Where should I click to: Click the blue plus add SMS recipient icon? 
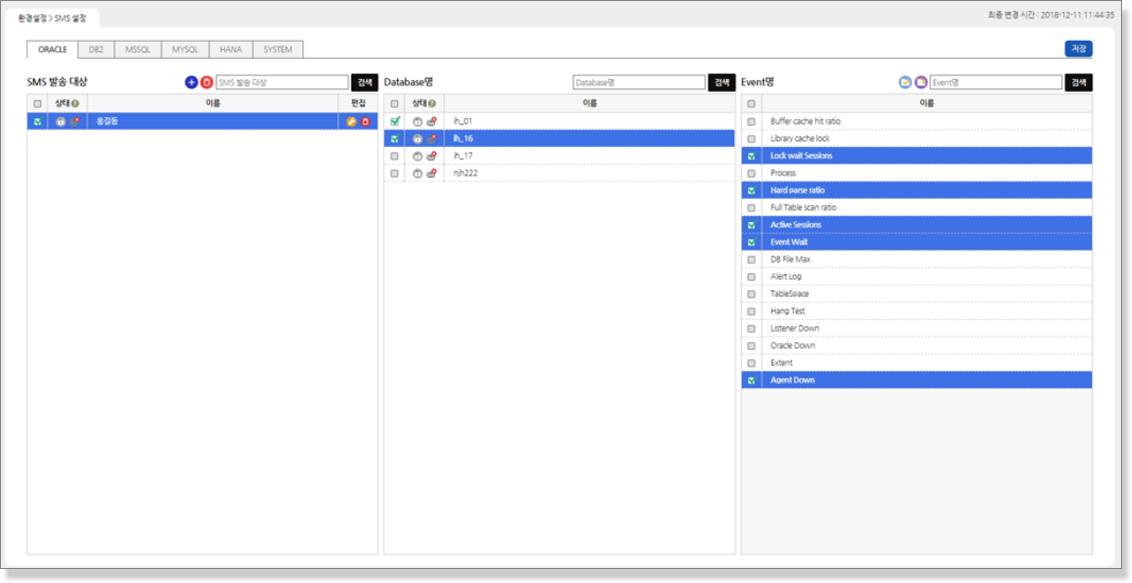192,82
